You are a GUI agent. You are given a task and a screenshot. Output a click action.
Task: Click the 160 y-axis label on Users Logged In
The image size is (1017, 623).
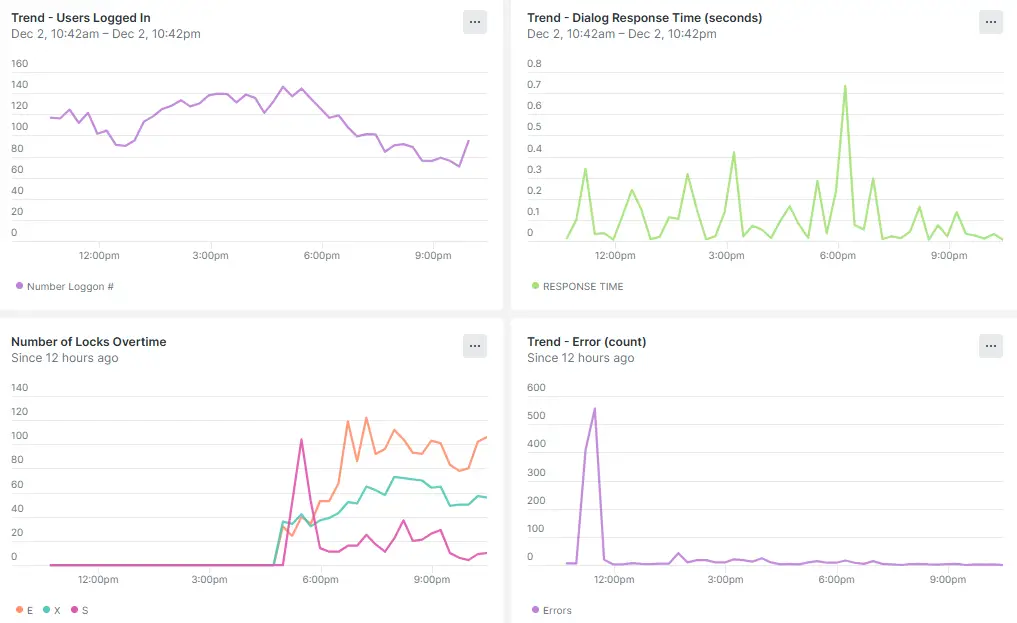(x=19, y=64)
